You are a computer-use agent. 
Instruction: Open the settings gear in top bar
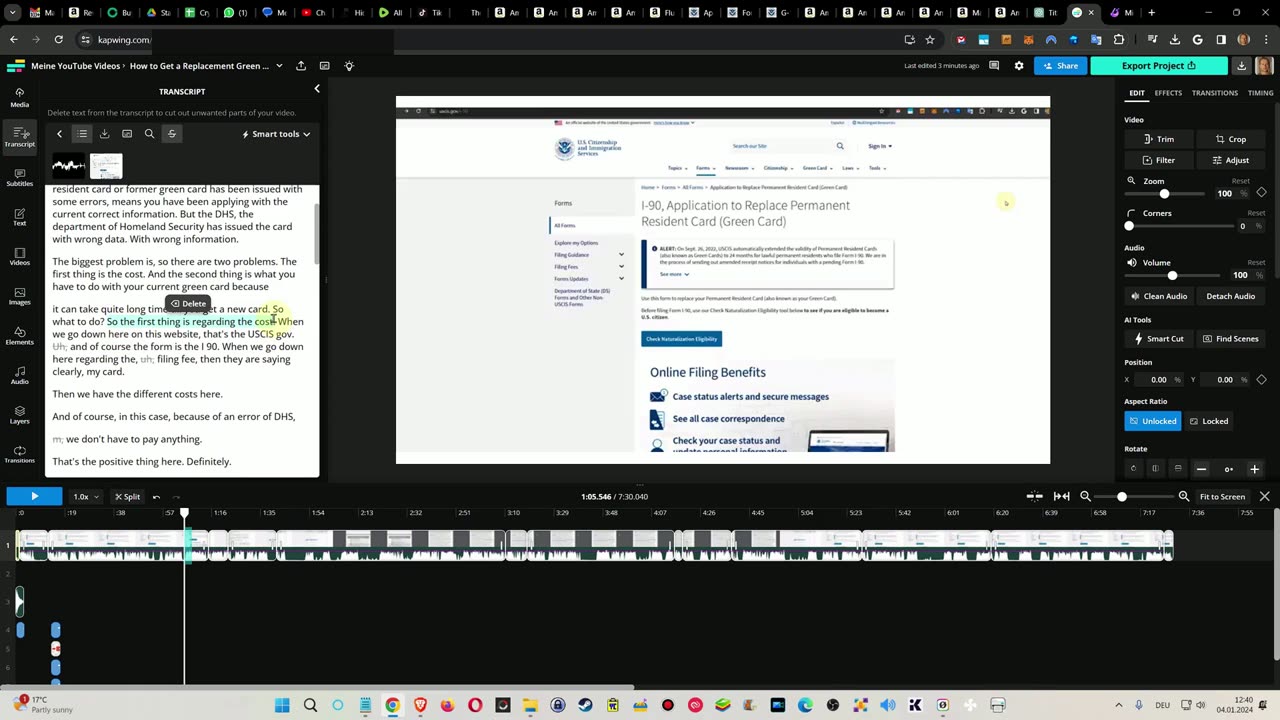point(1019,66)
